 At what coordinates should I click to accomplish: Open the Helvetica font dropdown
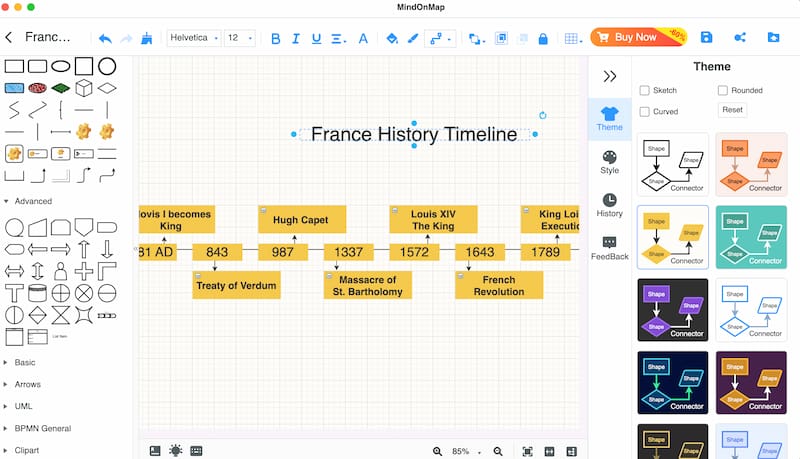tap(194, 38)
